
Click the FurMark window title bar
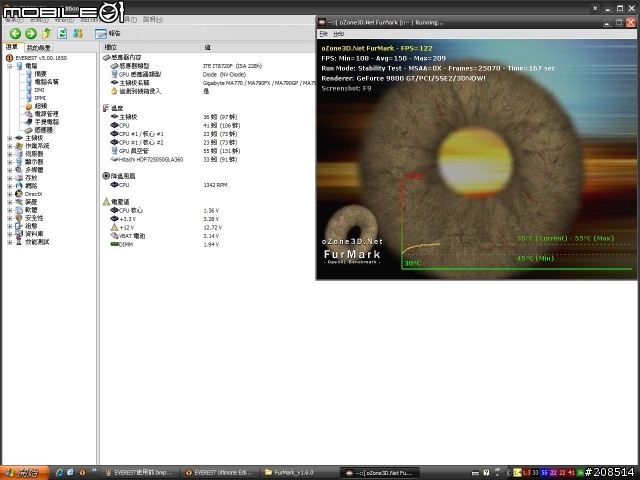point(459,22)
